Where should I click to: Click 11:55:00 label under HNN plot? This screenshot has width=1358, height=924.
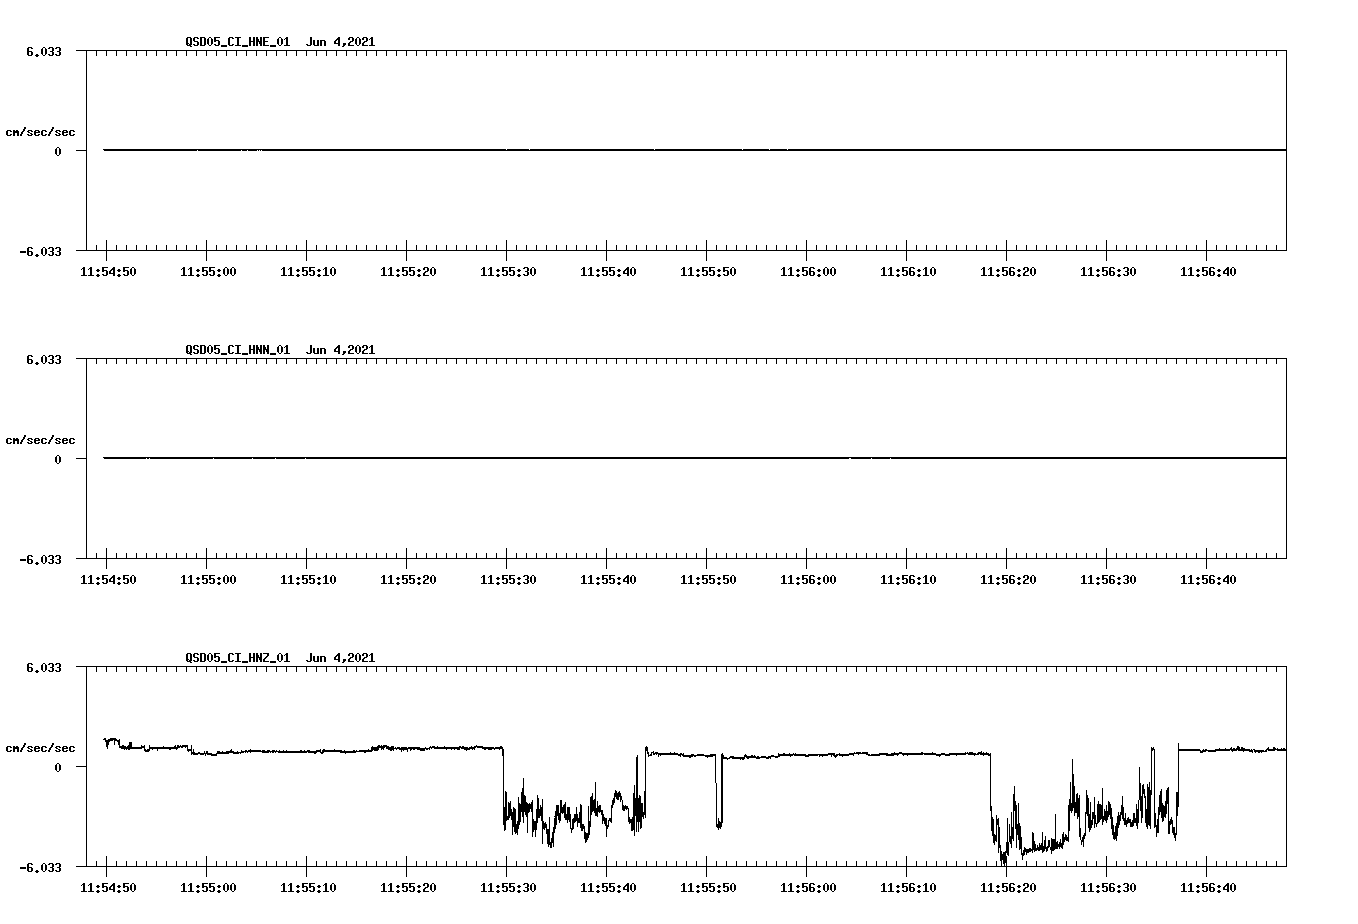click(x=208, y=580)
